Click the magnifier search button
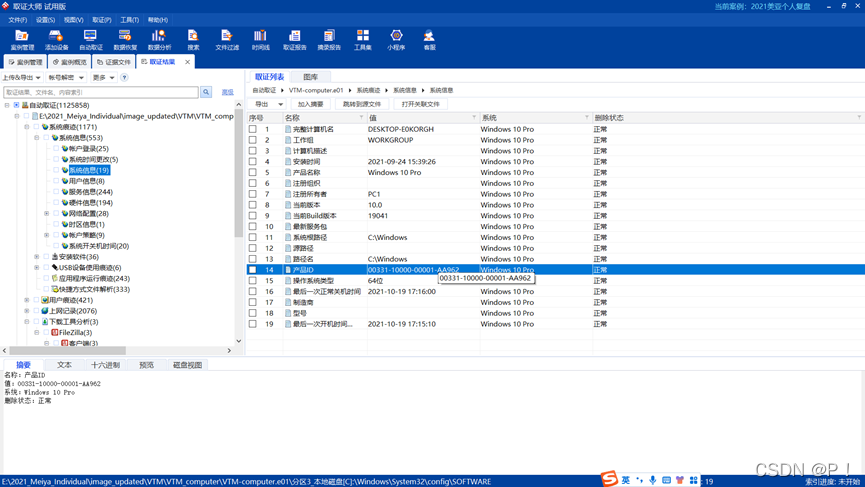 206,92
